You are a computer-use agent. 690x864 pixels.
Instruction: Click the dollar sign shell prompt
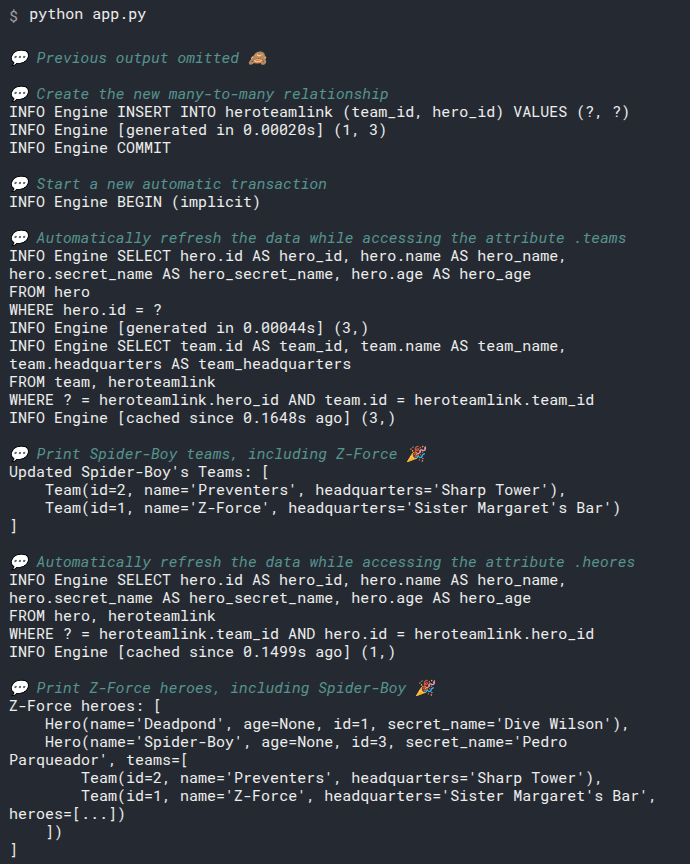(13, 16)
